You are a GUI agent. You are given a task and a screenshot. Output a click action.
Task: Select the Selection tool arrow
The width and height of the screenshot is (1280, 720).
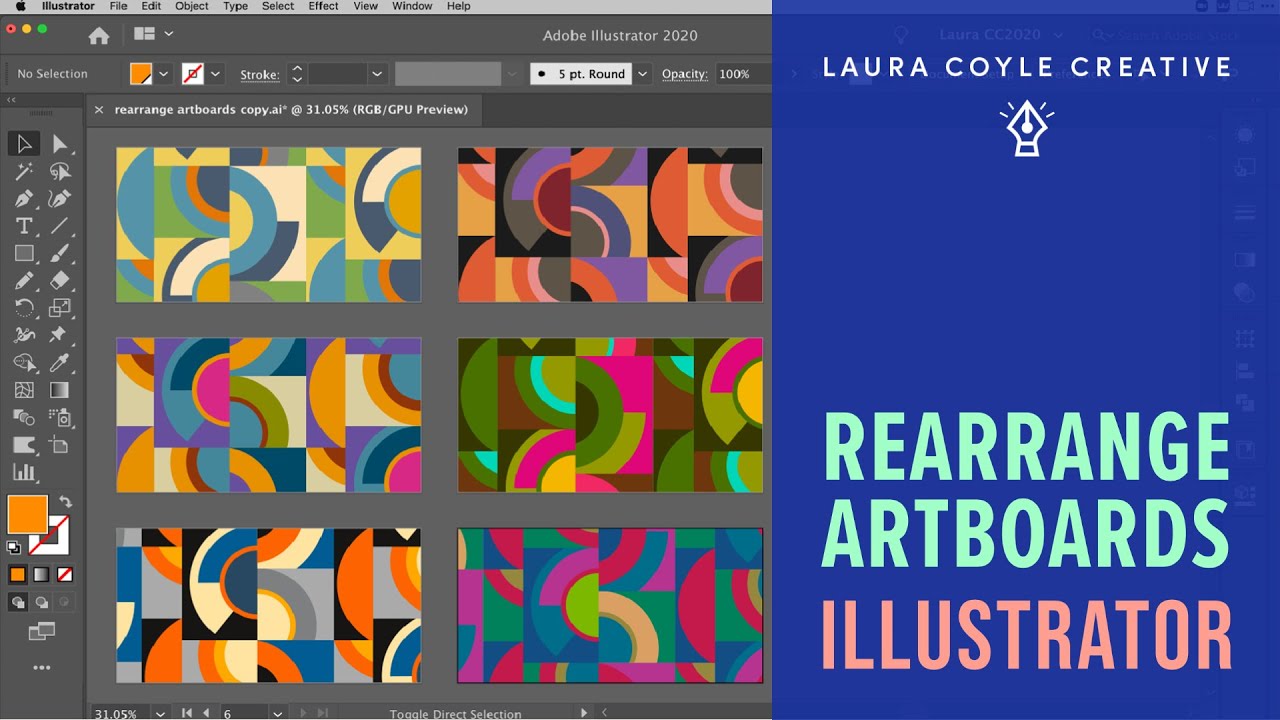(x=24, y=144)
